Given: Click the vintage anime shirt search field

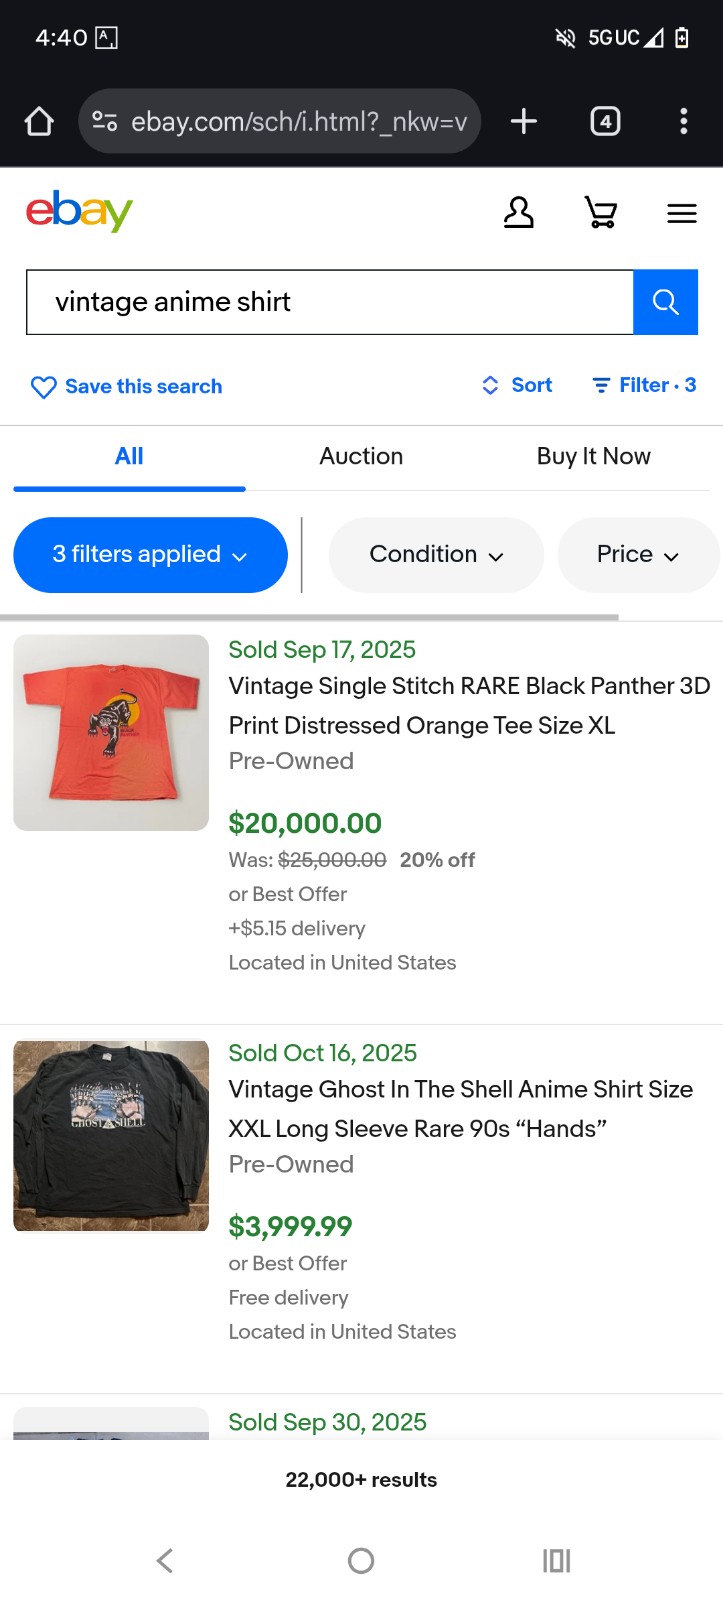Looking at the screenshot, I should [x=330, y=302].
